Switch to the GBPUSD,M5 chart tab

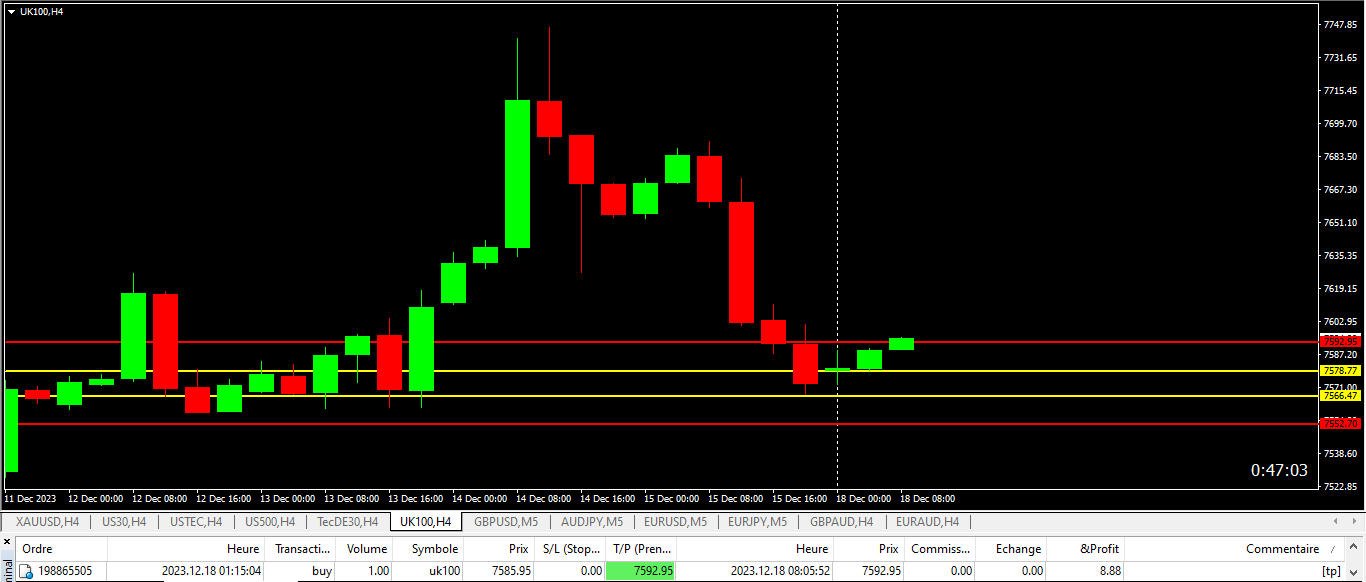coord(506,521)
